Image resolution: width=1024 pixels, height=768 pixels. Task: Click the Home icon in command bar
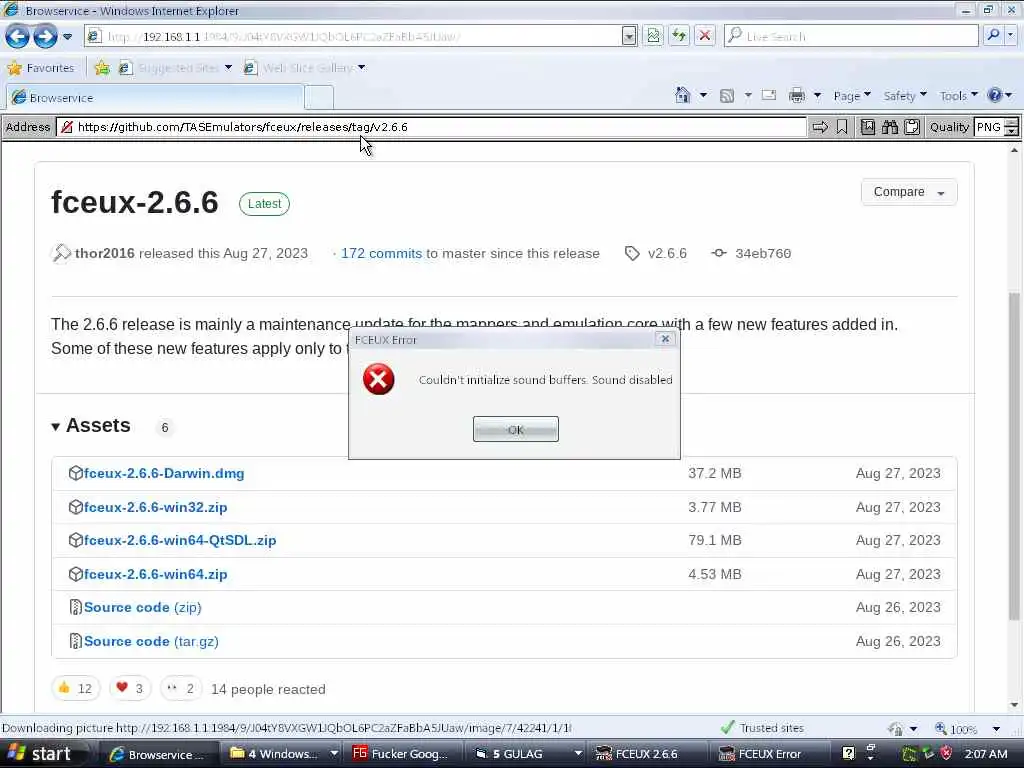pos(682,96)
